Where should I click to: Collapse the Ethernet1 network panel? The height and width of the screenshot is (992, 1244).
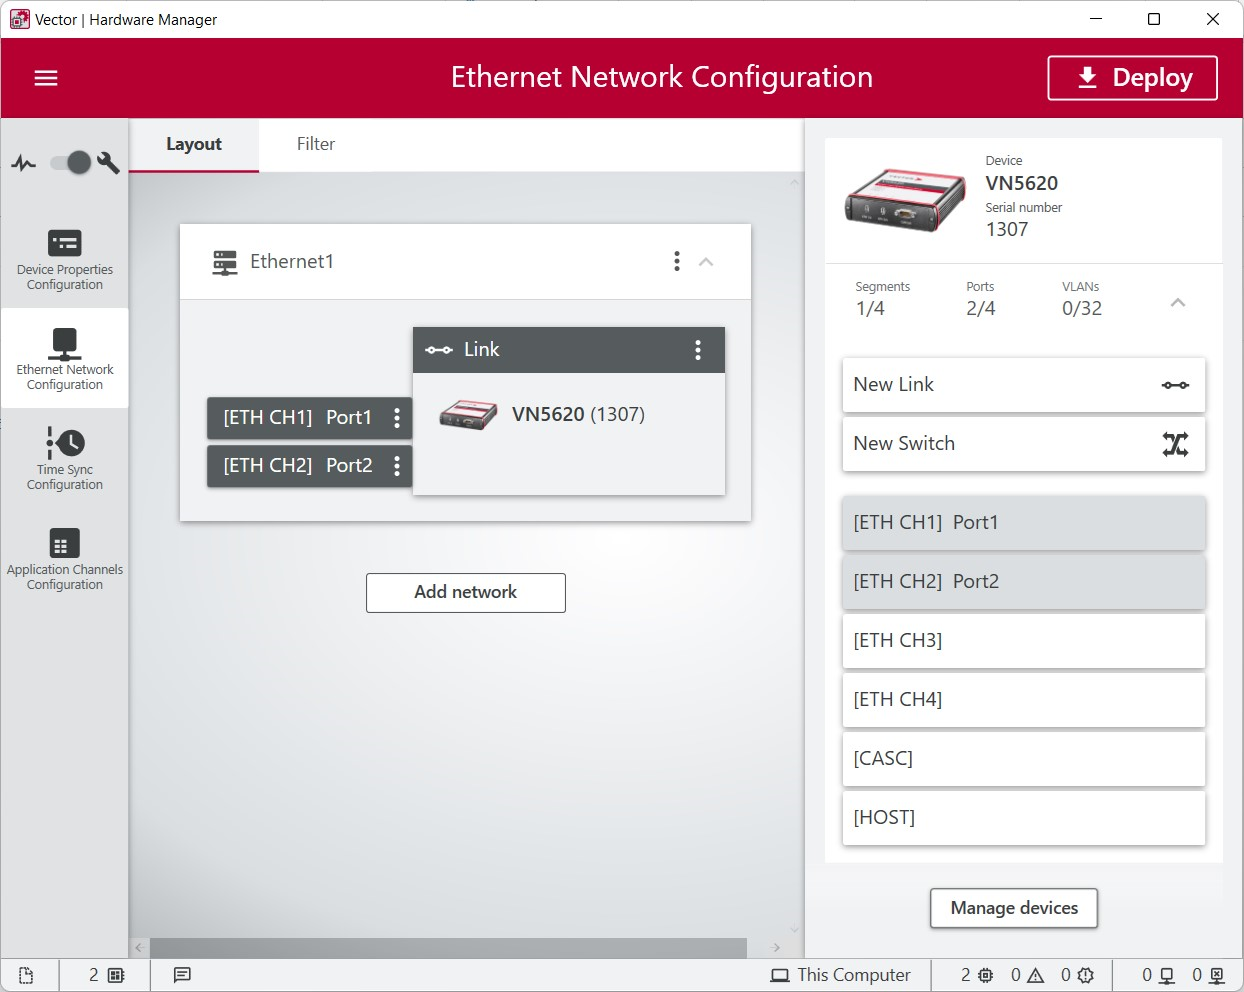coord(706,262)
